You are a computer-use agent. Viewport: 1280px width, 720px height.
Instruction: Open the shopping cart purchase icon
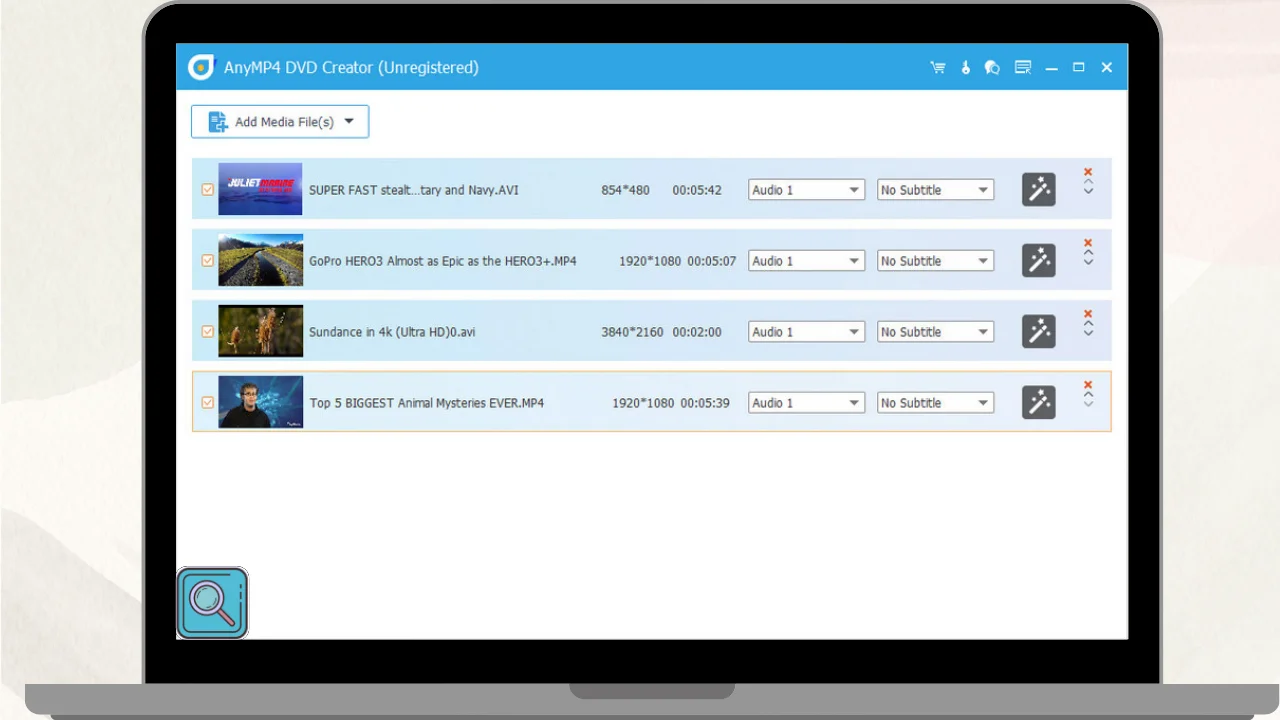(937, 68)
